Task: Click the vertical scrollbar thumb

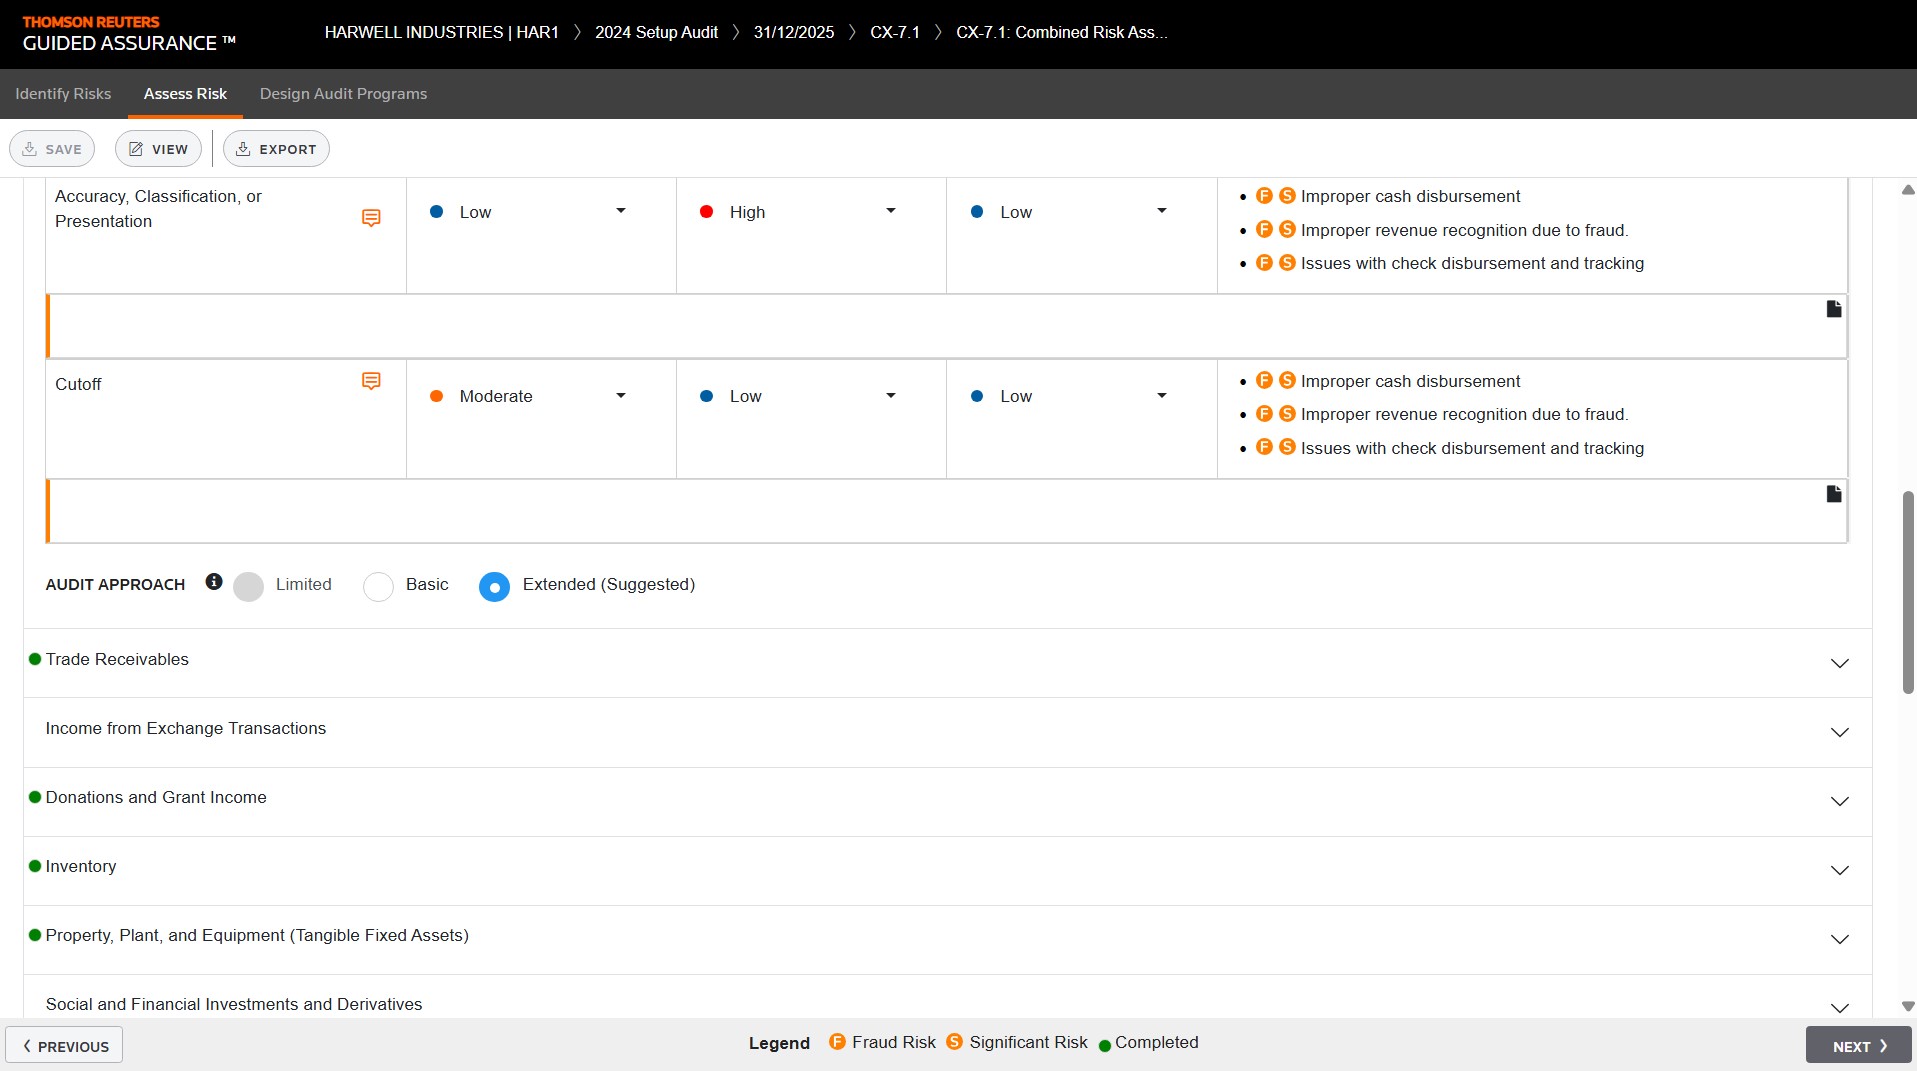Action: tap(1908, 592)
